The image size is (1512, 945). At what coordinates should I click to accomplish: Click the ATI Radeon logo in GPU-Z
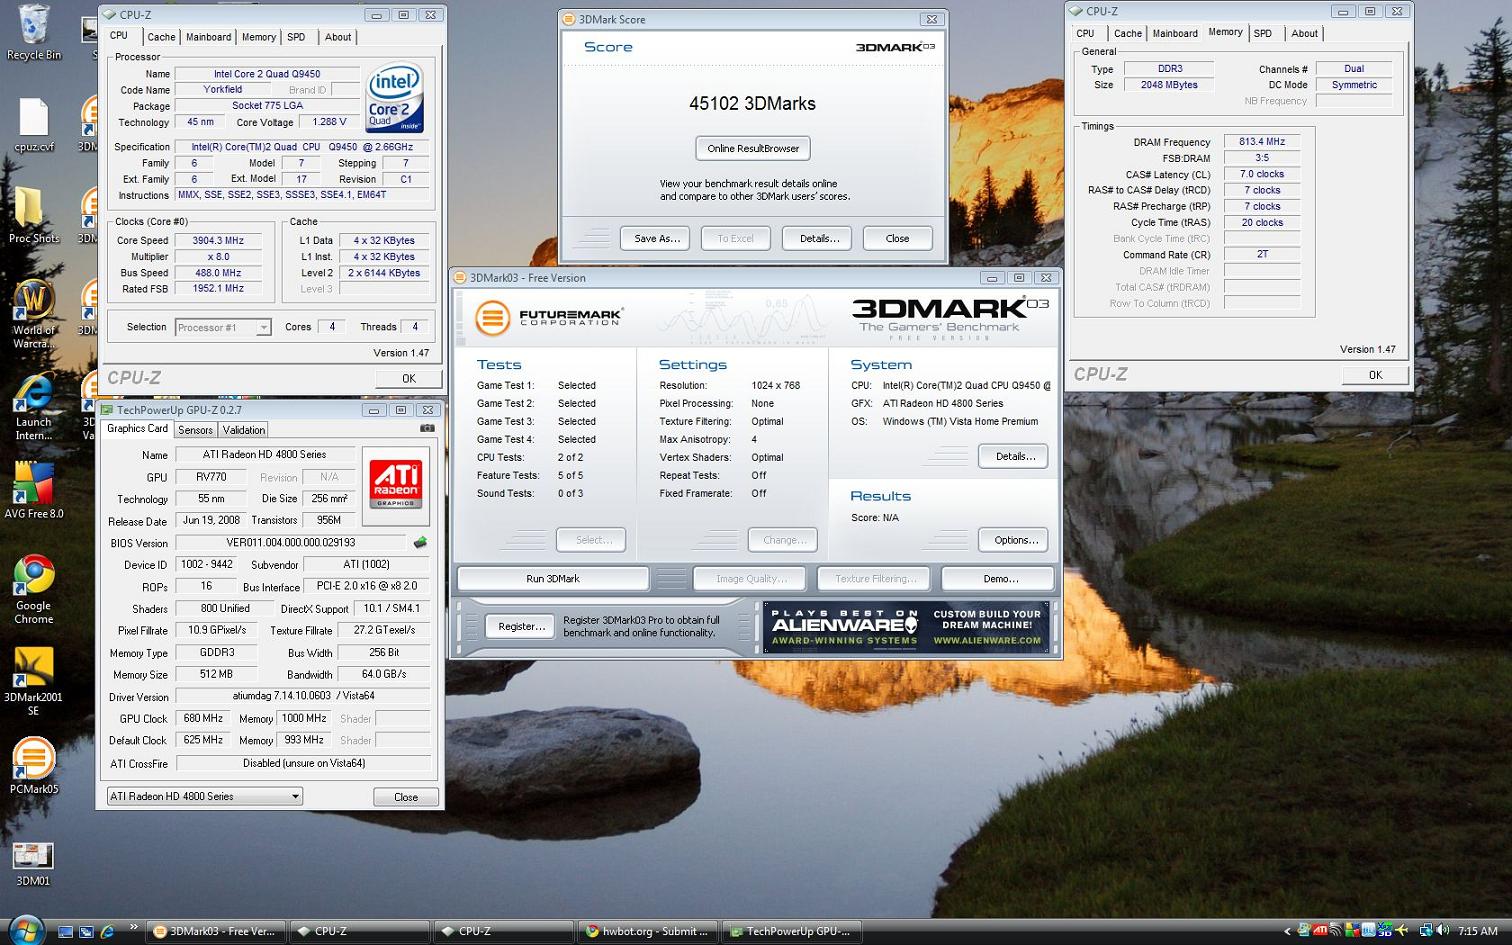pyautogui.click(x=395, y=485)
